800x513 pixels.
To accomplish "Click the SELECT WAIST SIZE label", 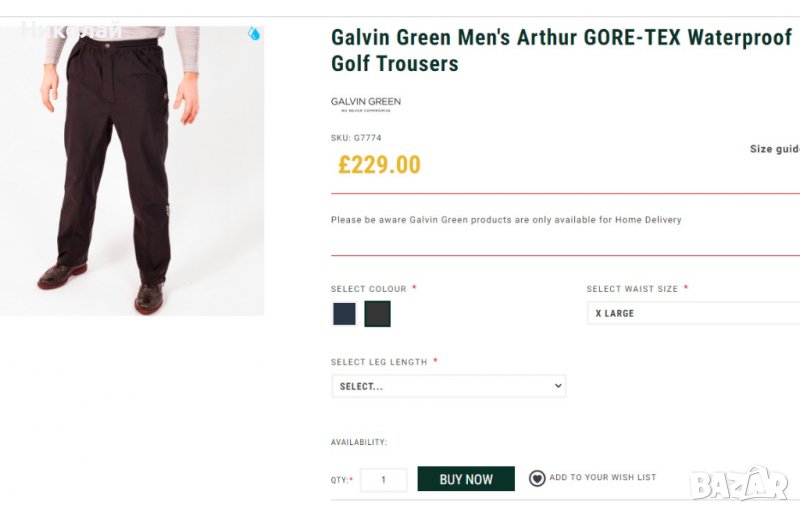I will tap(632, 289).
